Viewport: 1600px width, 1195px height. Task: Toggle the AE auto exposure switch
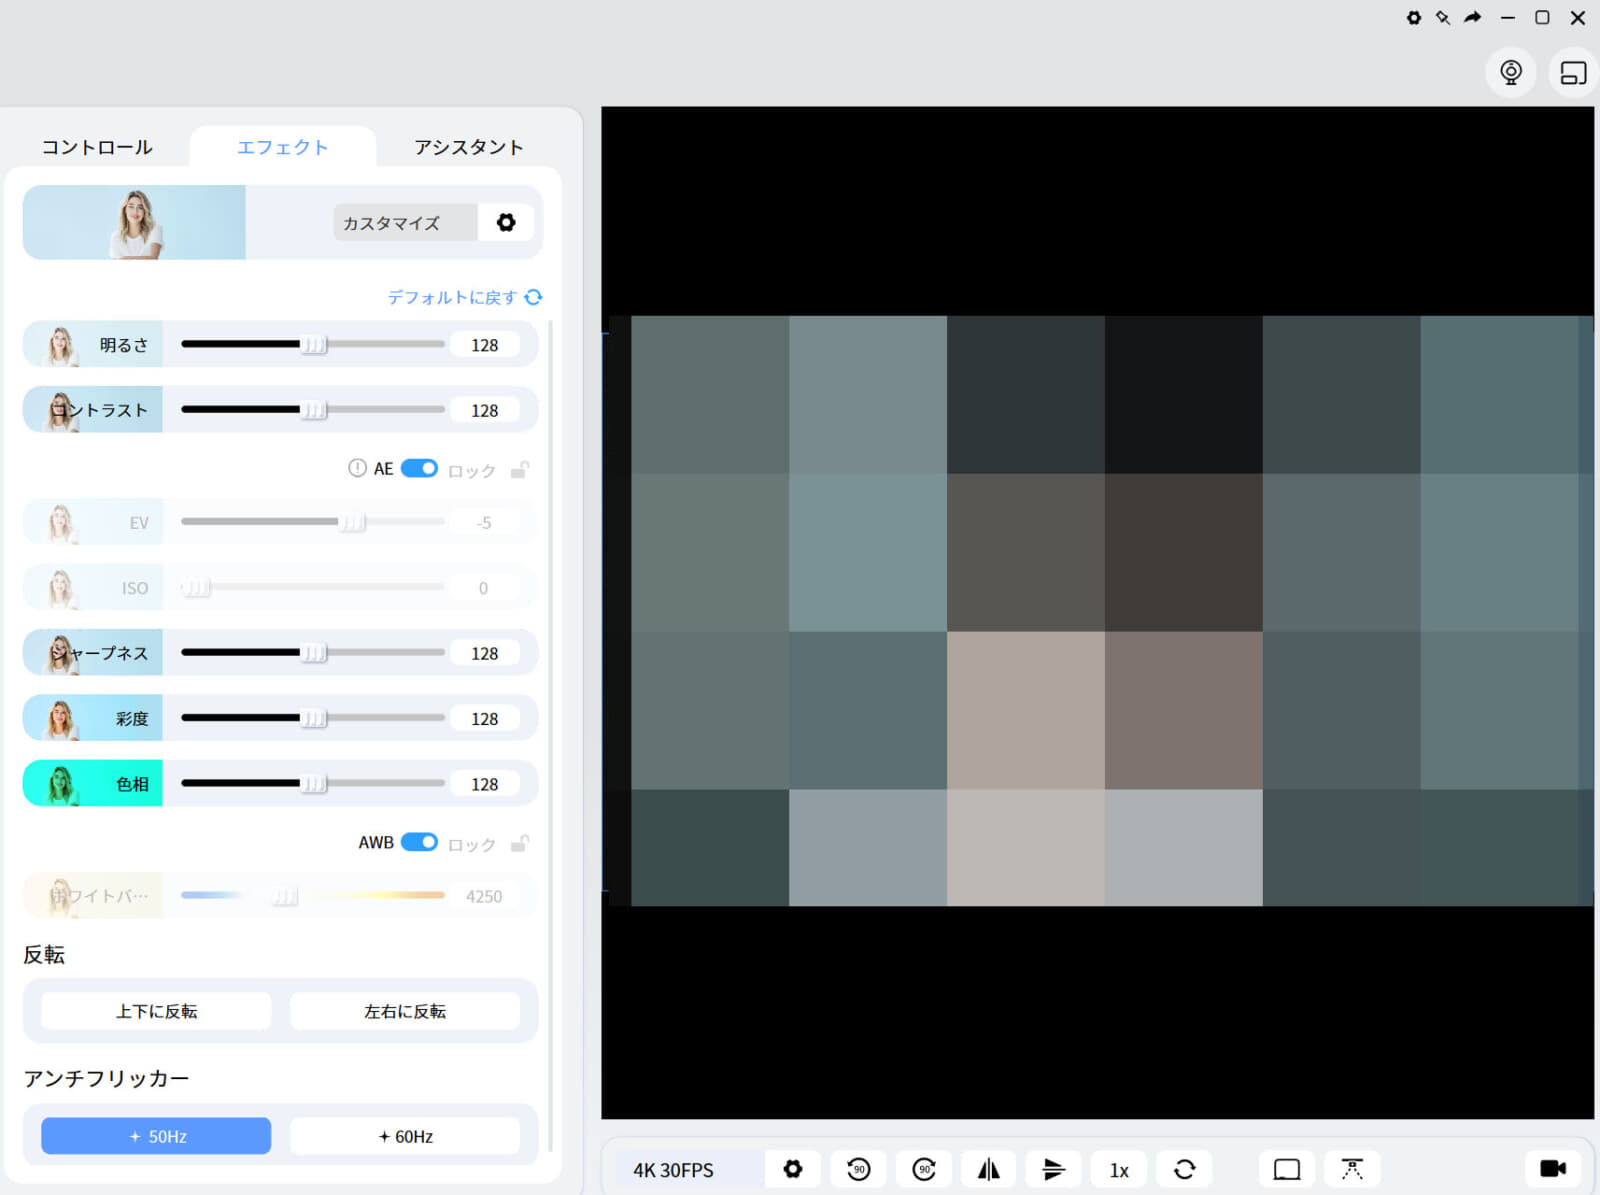[419, 469]
